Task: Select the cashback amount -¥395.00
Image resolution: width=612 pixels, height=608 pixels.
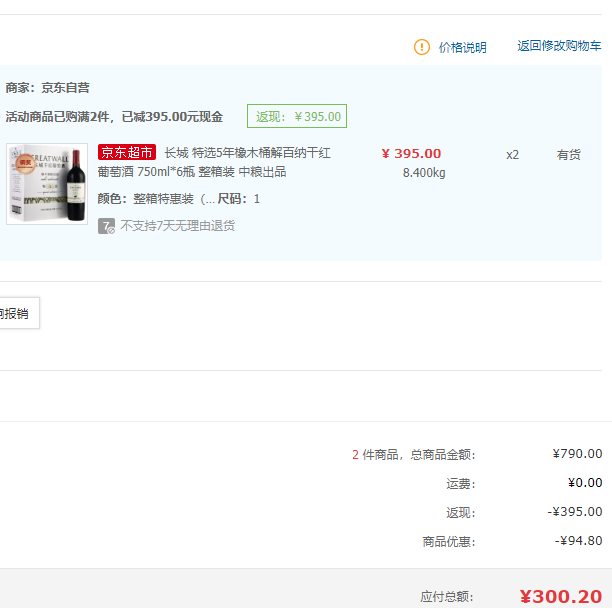Action: 575,512
